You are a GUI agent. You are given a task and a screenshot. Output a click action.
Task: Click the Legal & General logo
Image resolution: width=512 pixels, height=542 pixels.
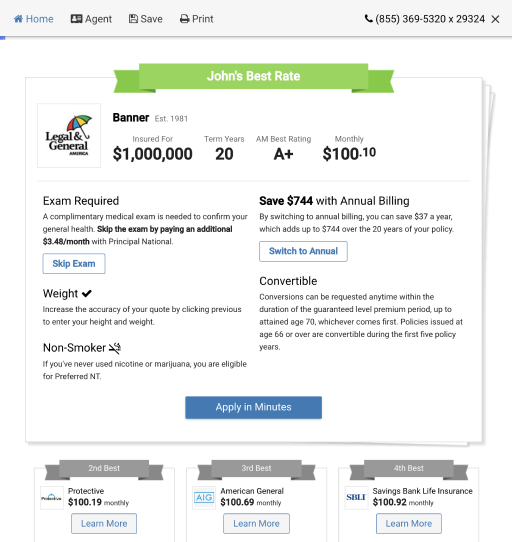click(x=69, y=136)
